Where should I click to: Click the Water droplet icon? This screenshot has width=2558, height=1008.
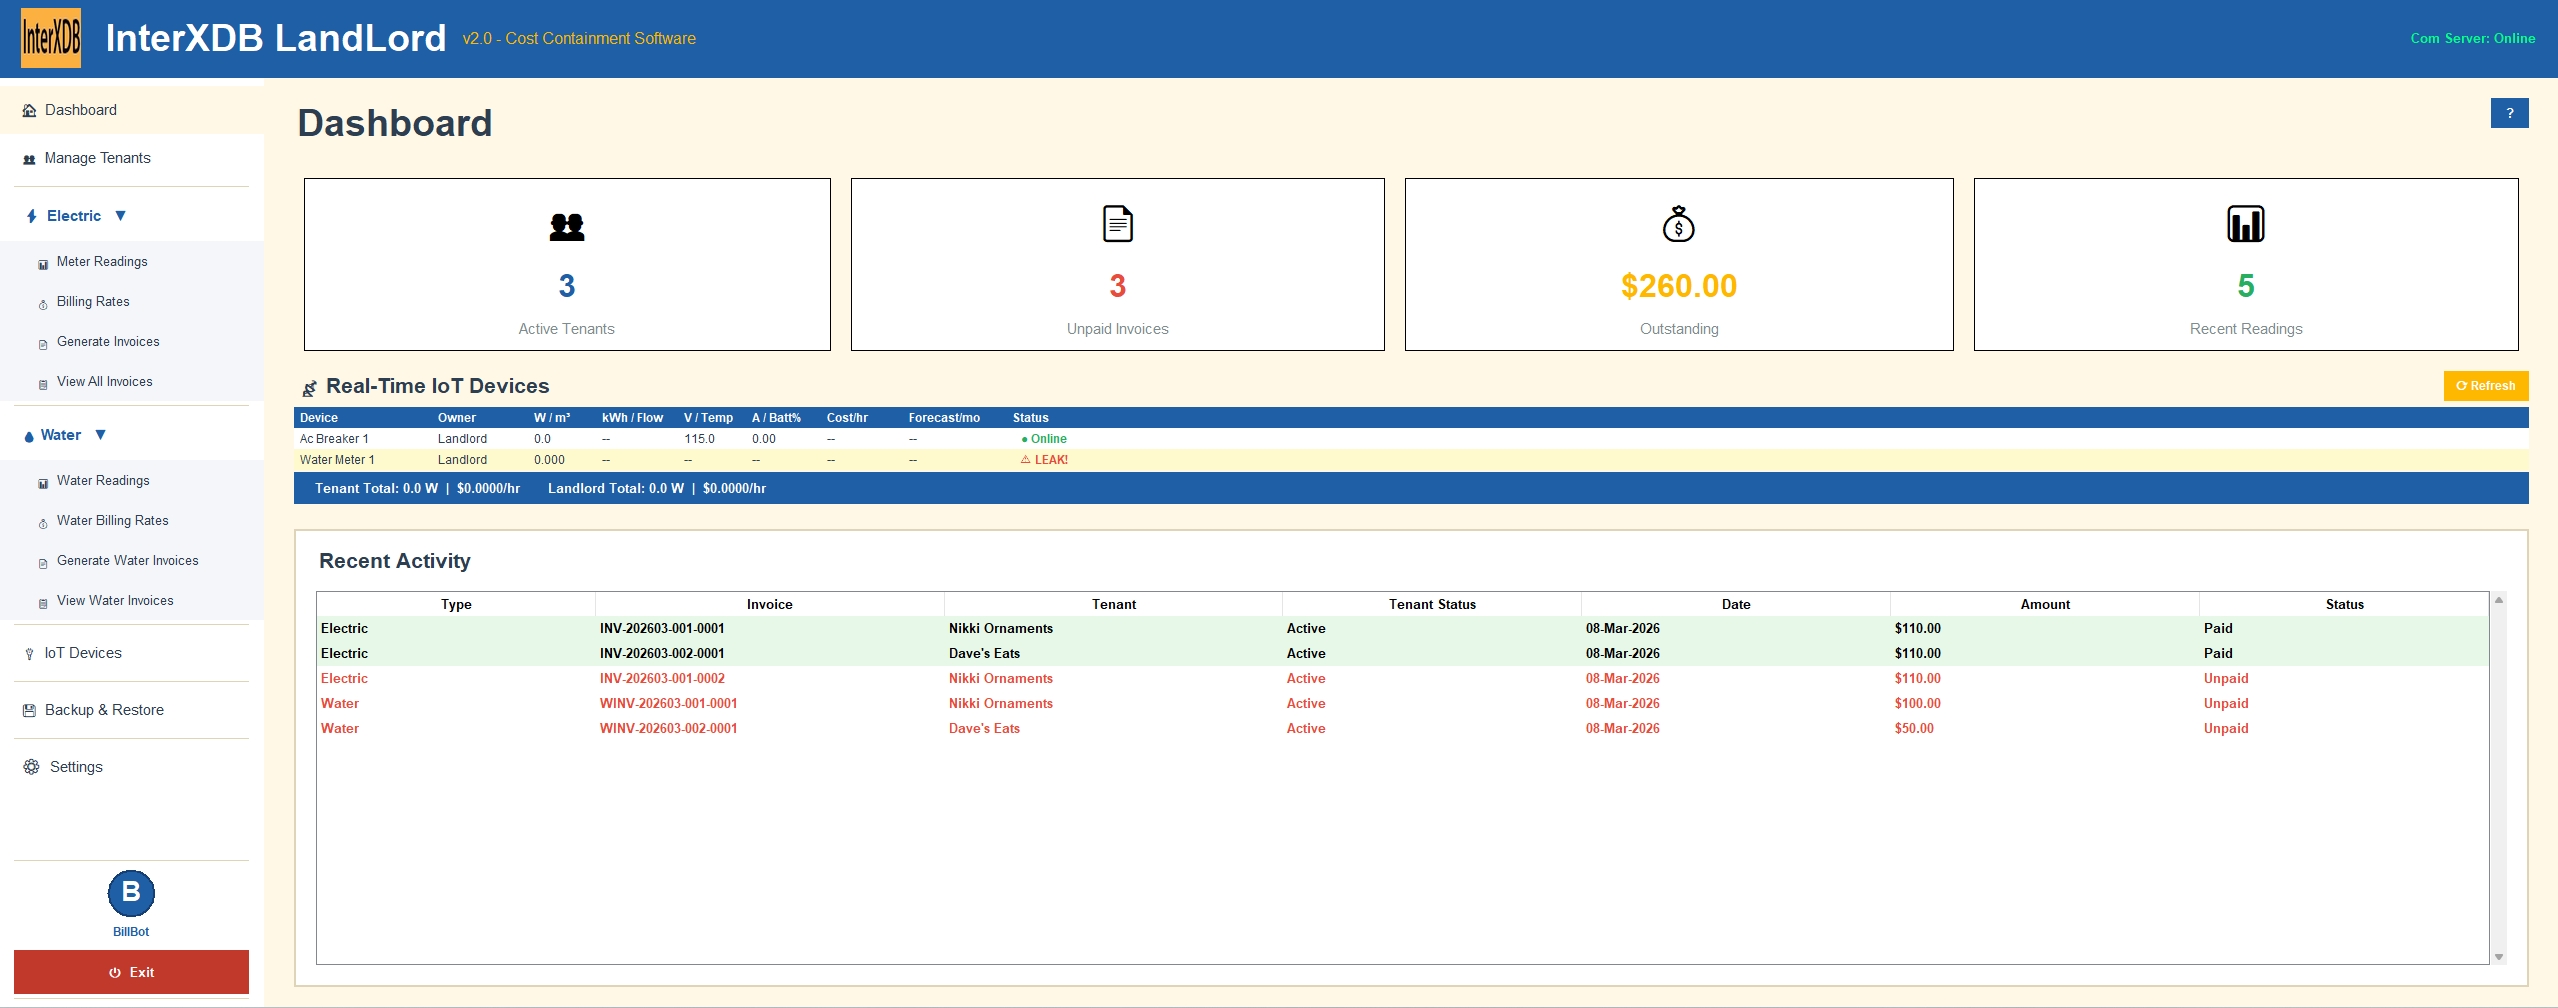pyautogui.click(x=29, y=436)
